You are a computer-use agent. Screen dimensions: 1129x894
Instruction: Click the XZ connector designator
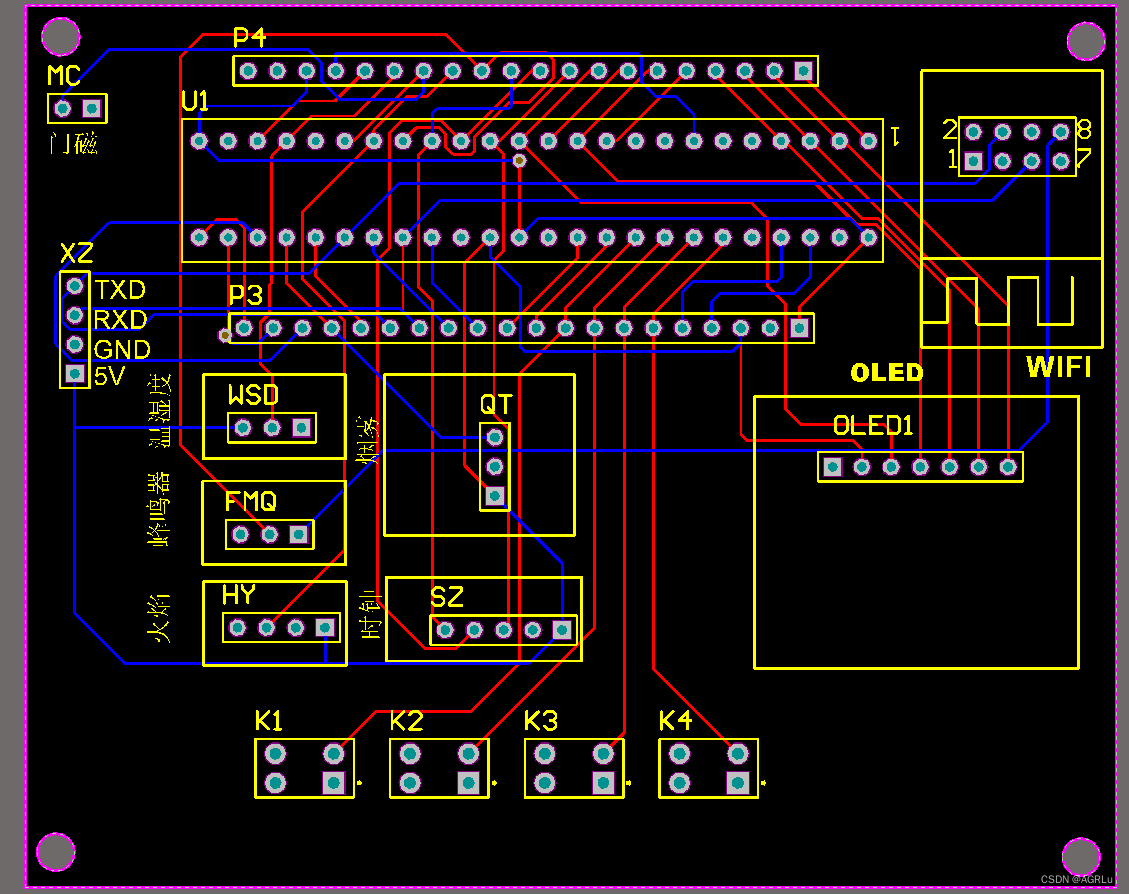click(x=76, y=253)
